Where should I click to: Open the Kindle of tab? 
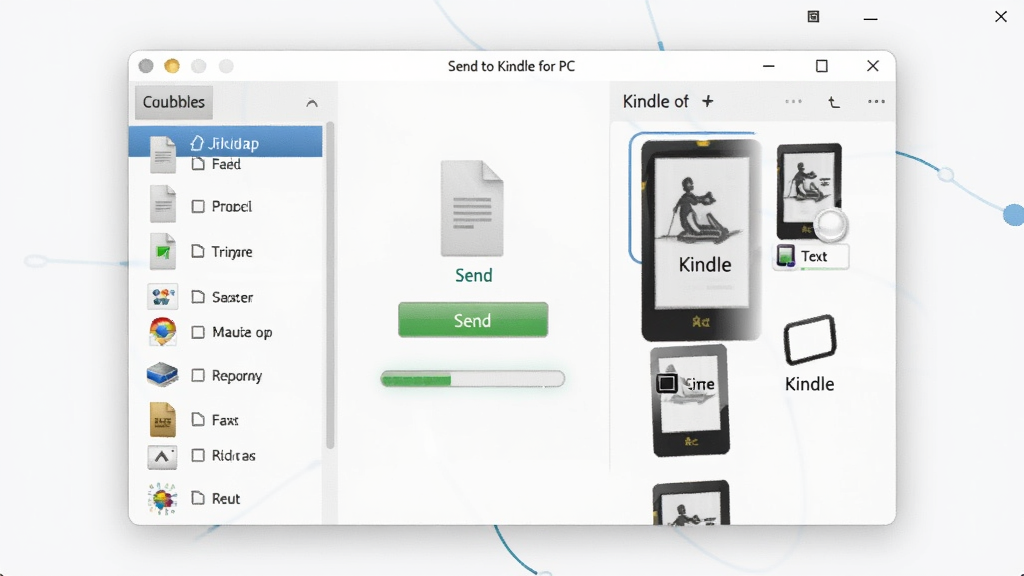[655, 101]
